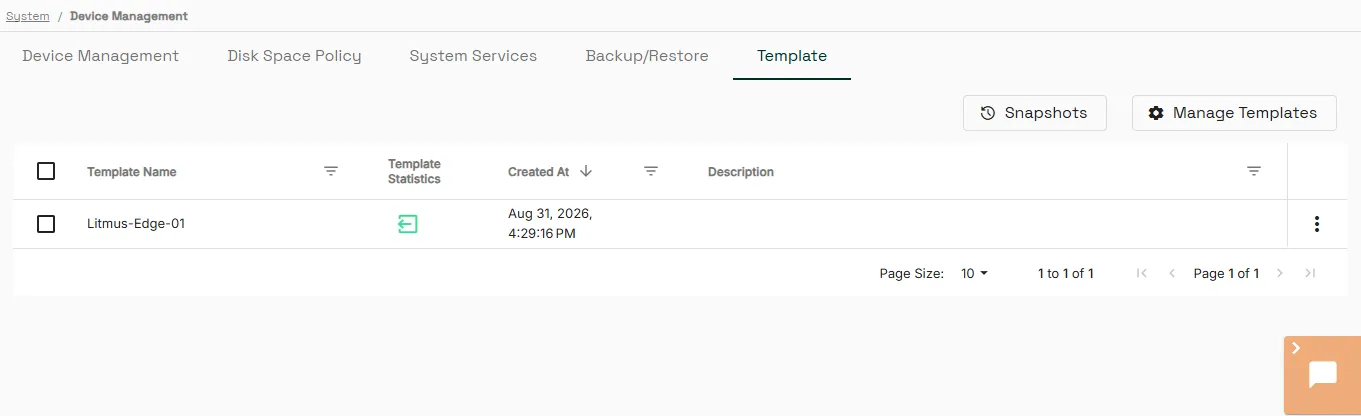Open Description column filter menu

click(x=1254, y=171)
